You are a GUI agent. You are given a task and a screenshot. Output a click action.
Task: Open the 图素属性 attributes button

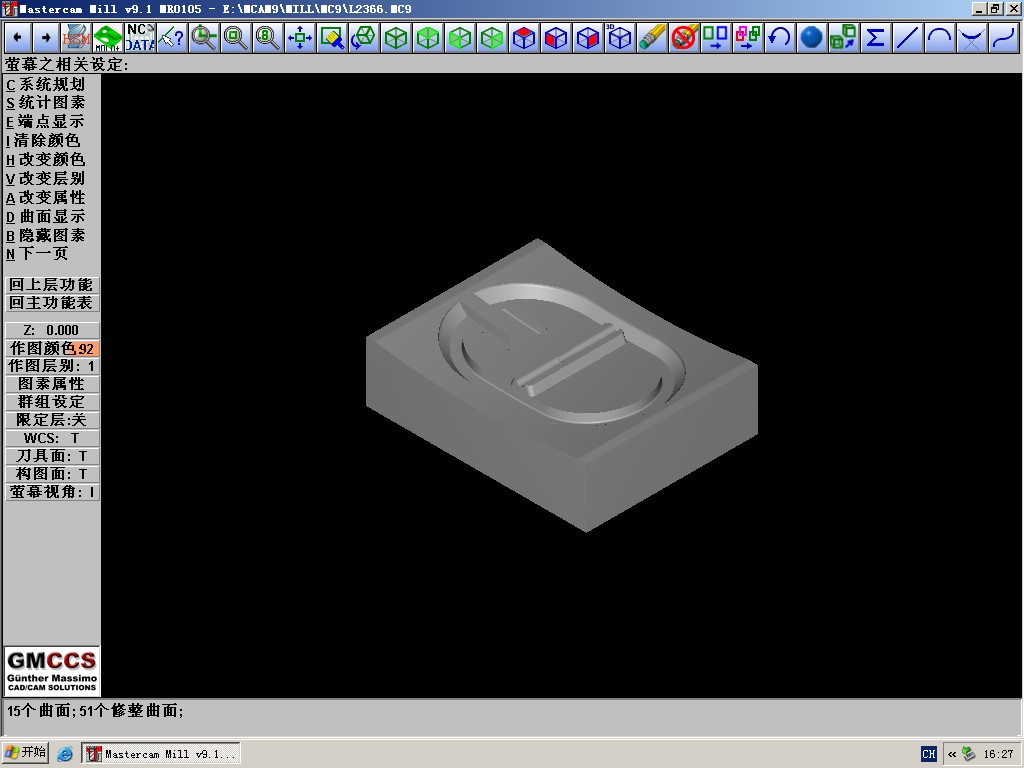(x=52, y=384)
